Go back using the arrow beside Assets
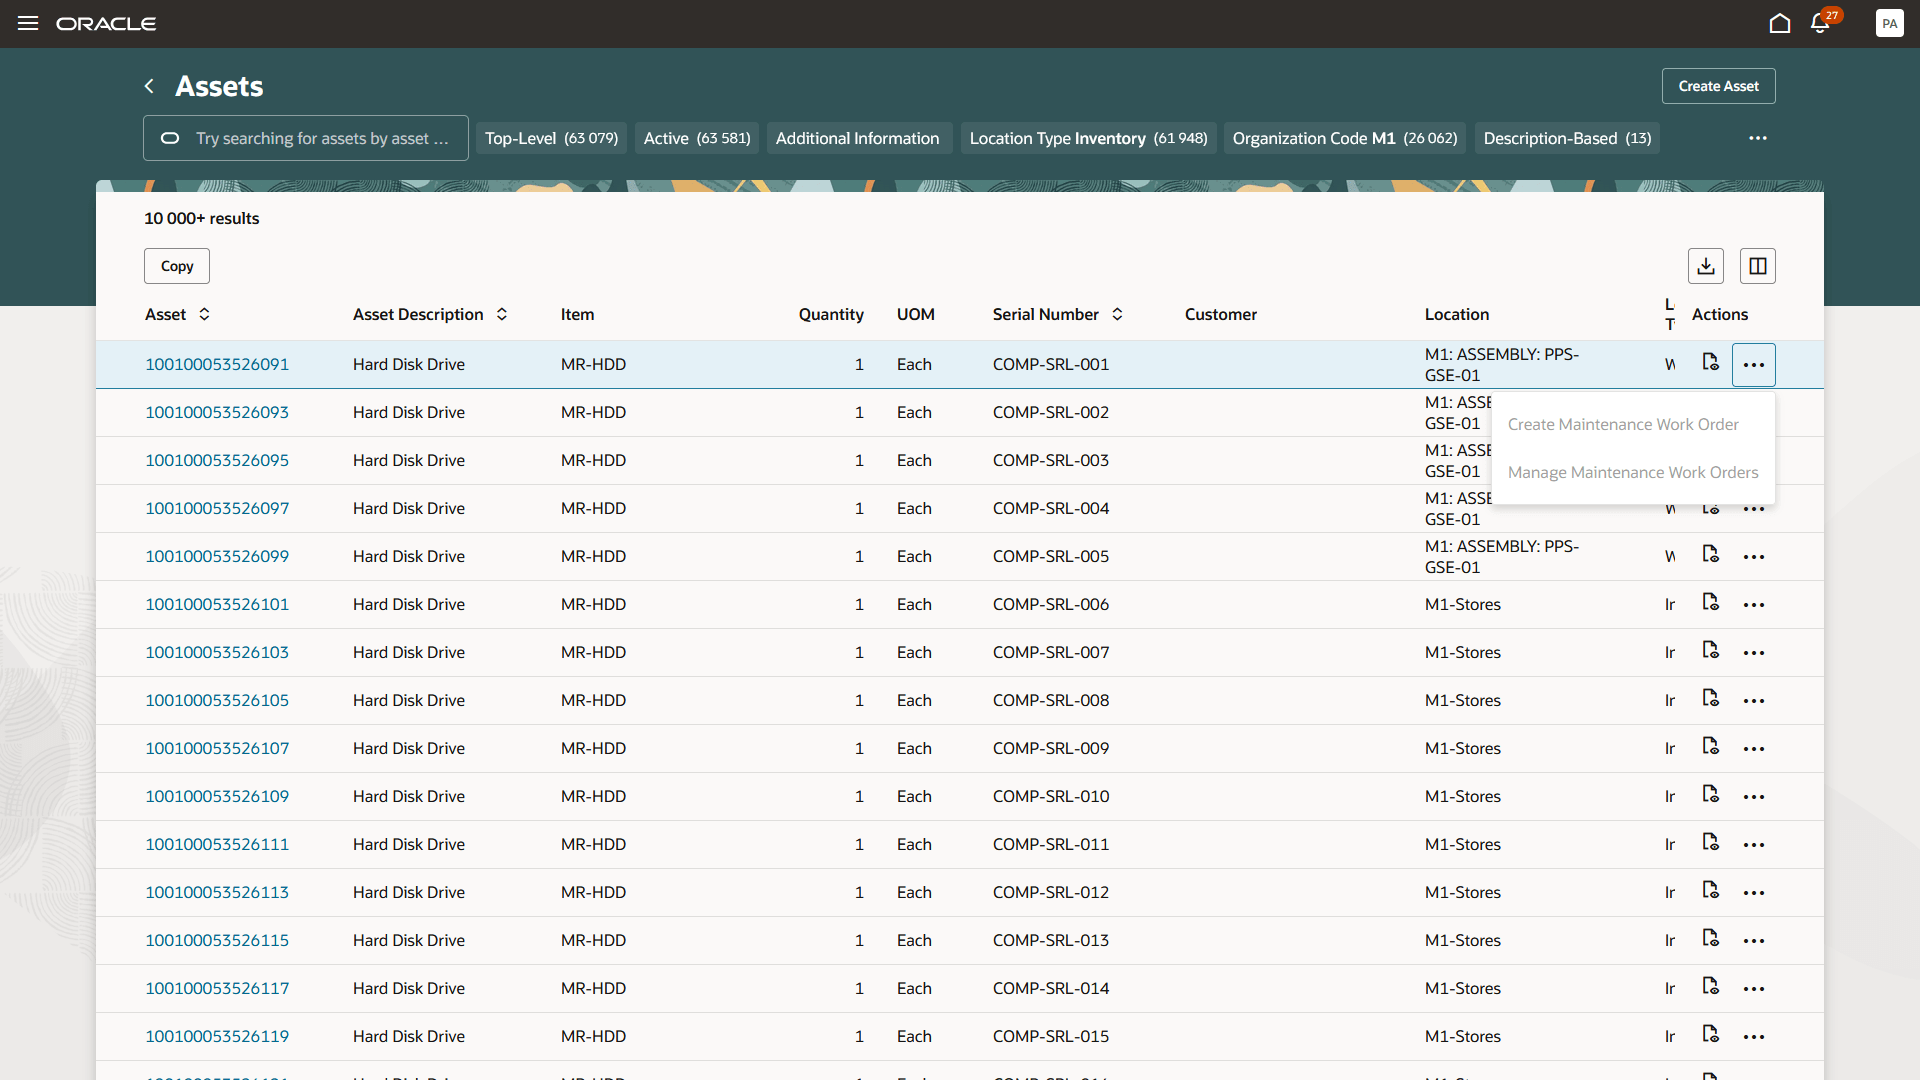 point(149,86)
